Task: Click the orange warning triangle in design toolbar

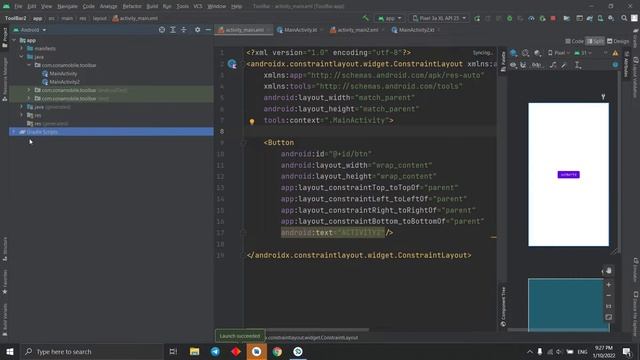Action: [x=615, y=53]
